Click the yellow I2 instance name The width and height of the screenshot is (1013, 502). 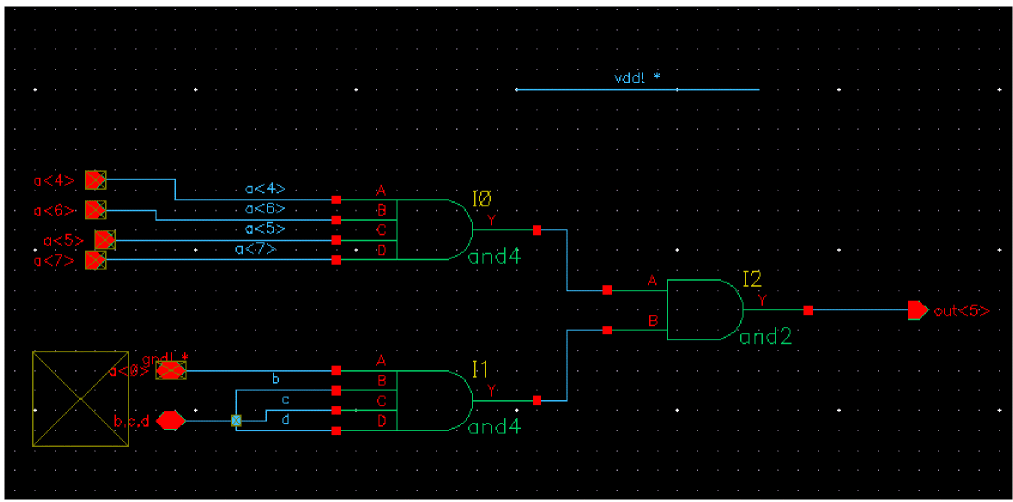(x=753, y=279)
